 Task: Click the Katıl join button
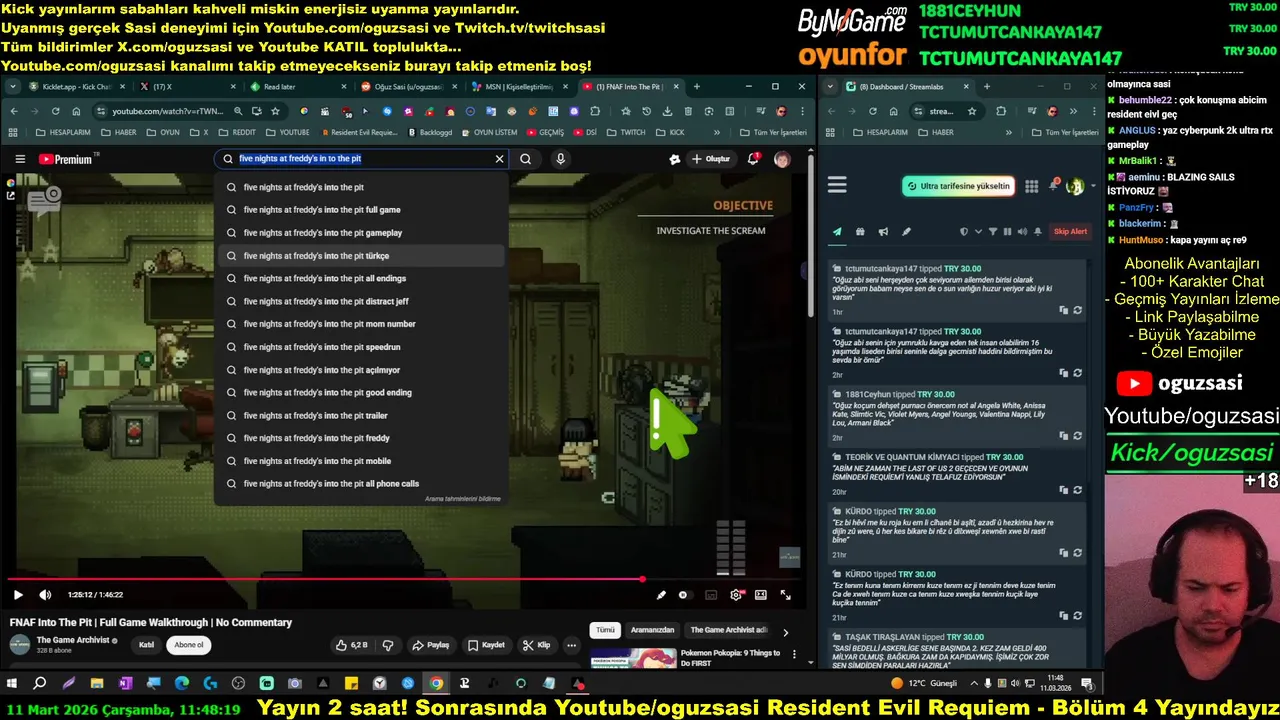point(146,645)
